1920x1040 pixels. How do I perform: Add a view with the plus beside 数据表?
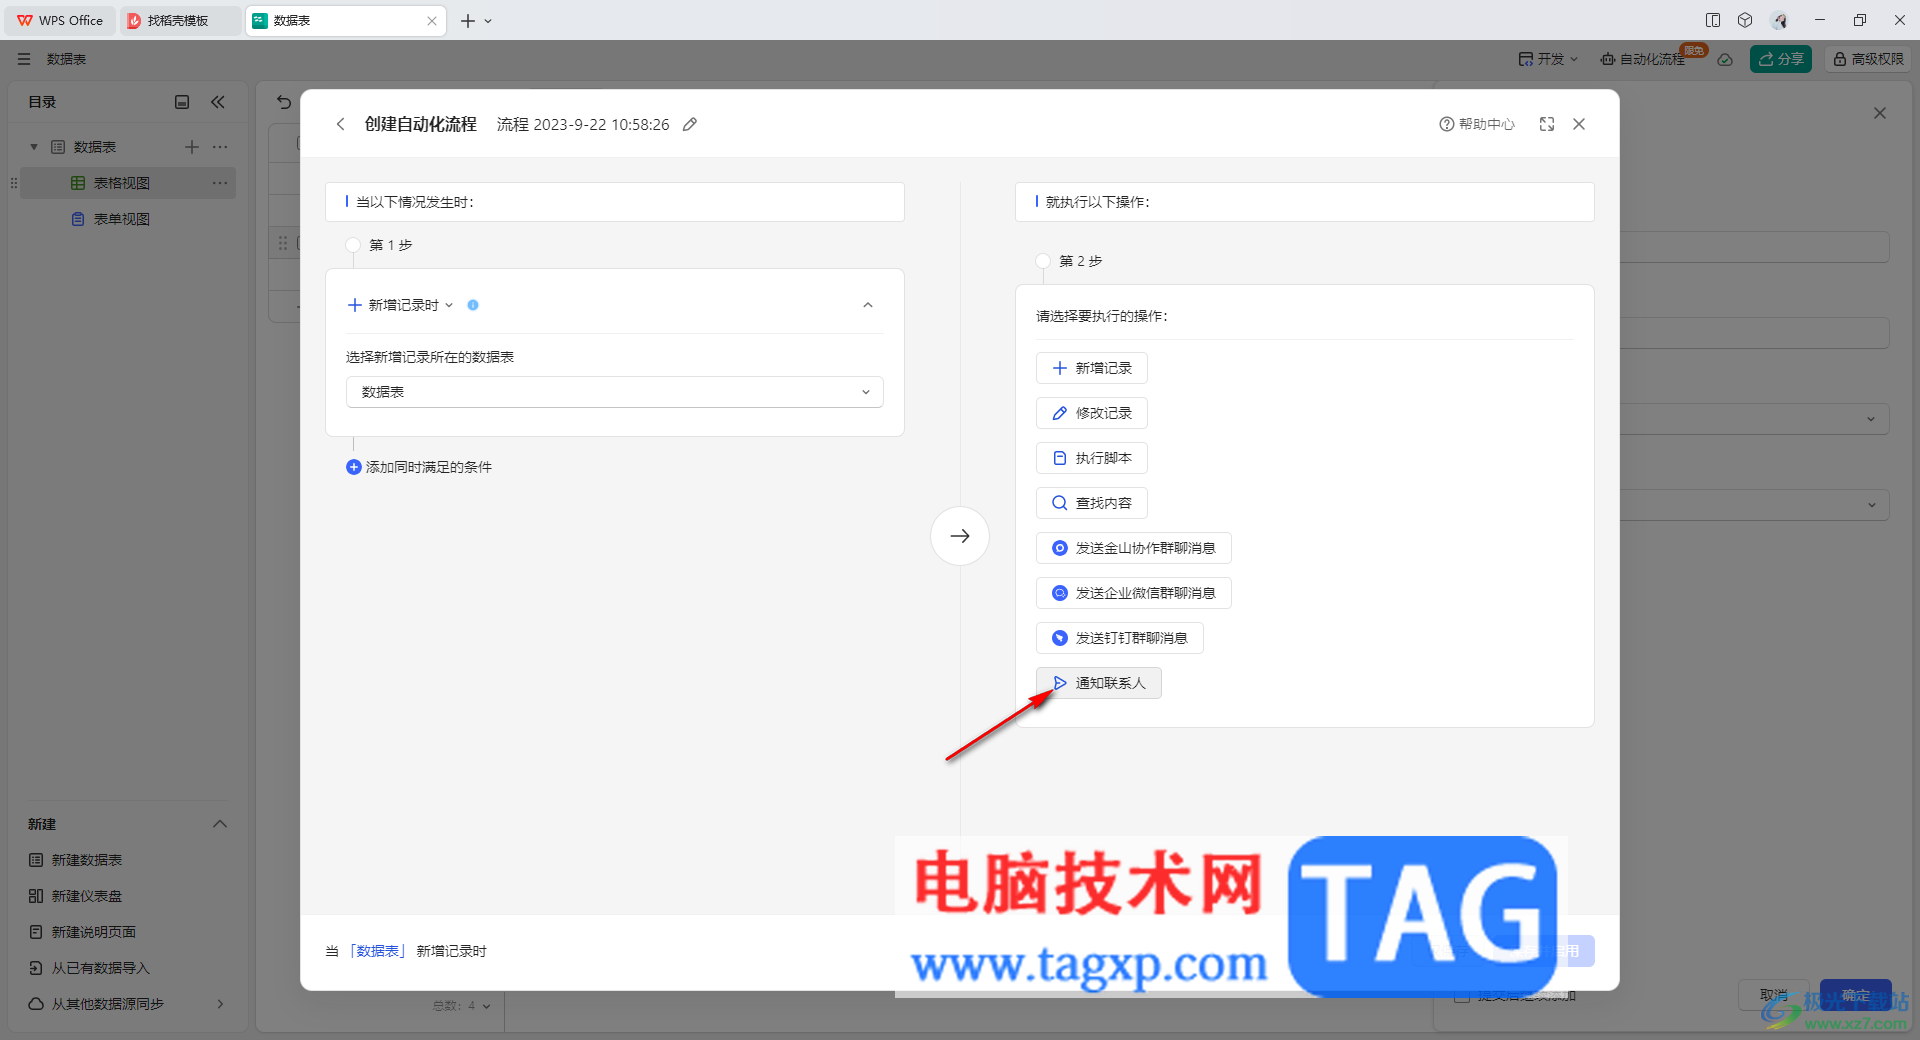tap(192, 147)
